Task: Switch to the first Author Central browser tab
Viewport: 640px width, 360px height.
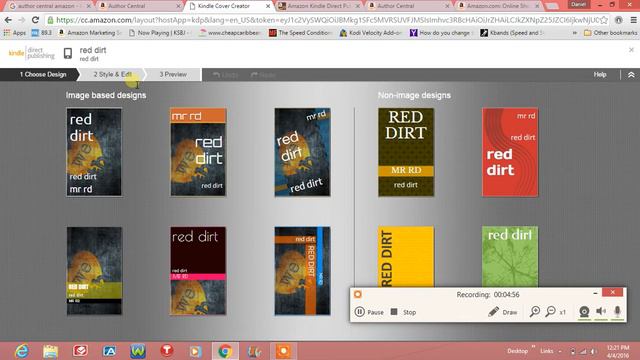Action: 140,6
